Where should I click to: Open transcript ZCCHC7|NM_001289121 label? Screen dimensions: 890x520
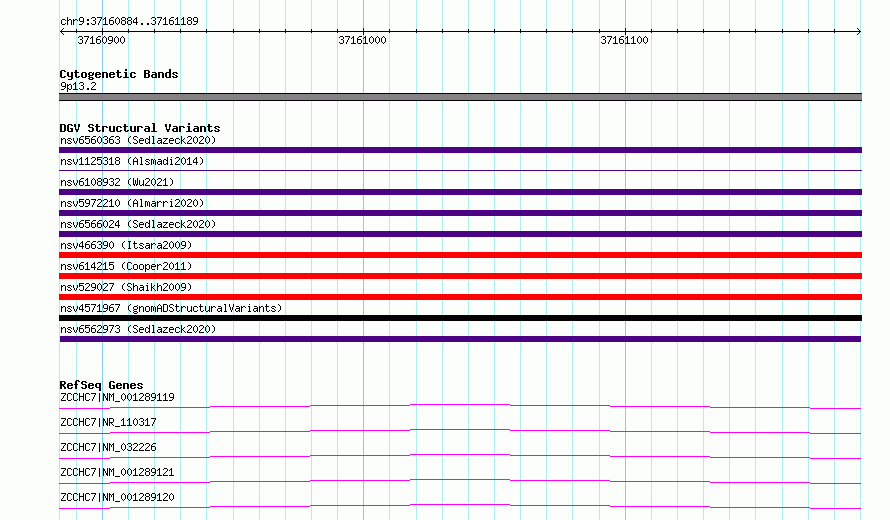[117, 472]
